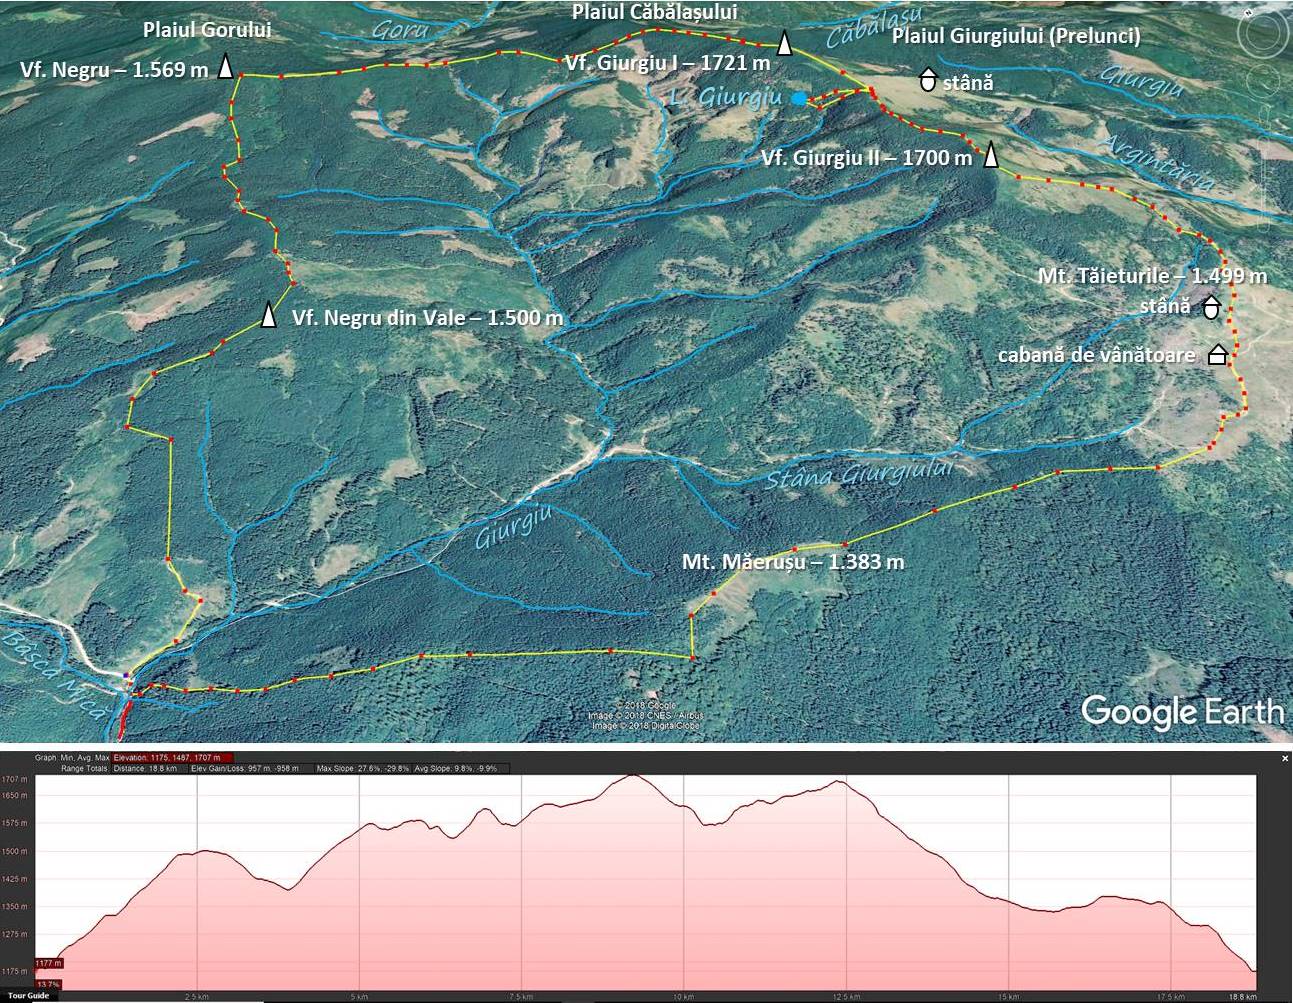The height and width of the screenshot is (1003, 1293).
Task: Click the Max Slope stat box
Action: (364, 769)
